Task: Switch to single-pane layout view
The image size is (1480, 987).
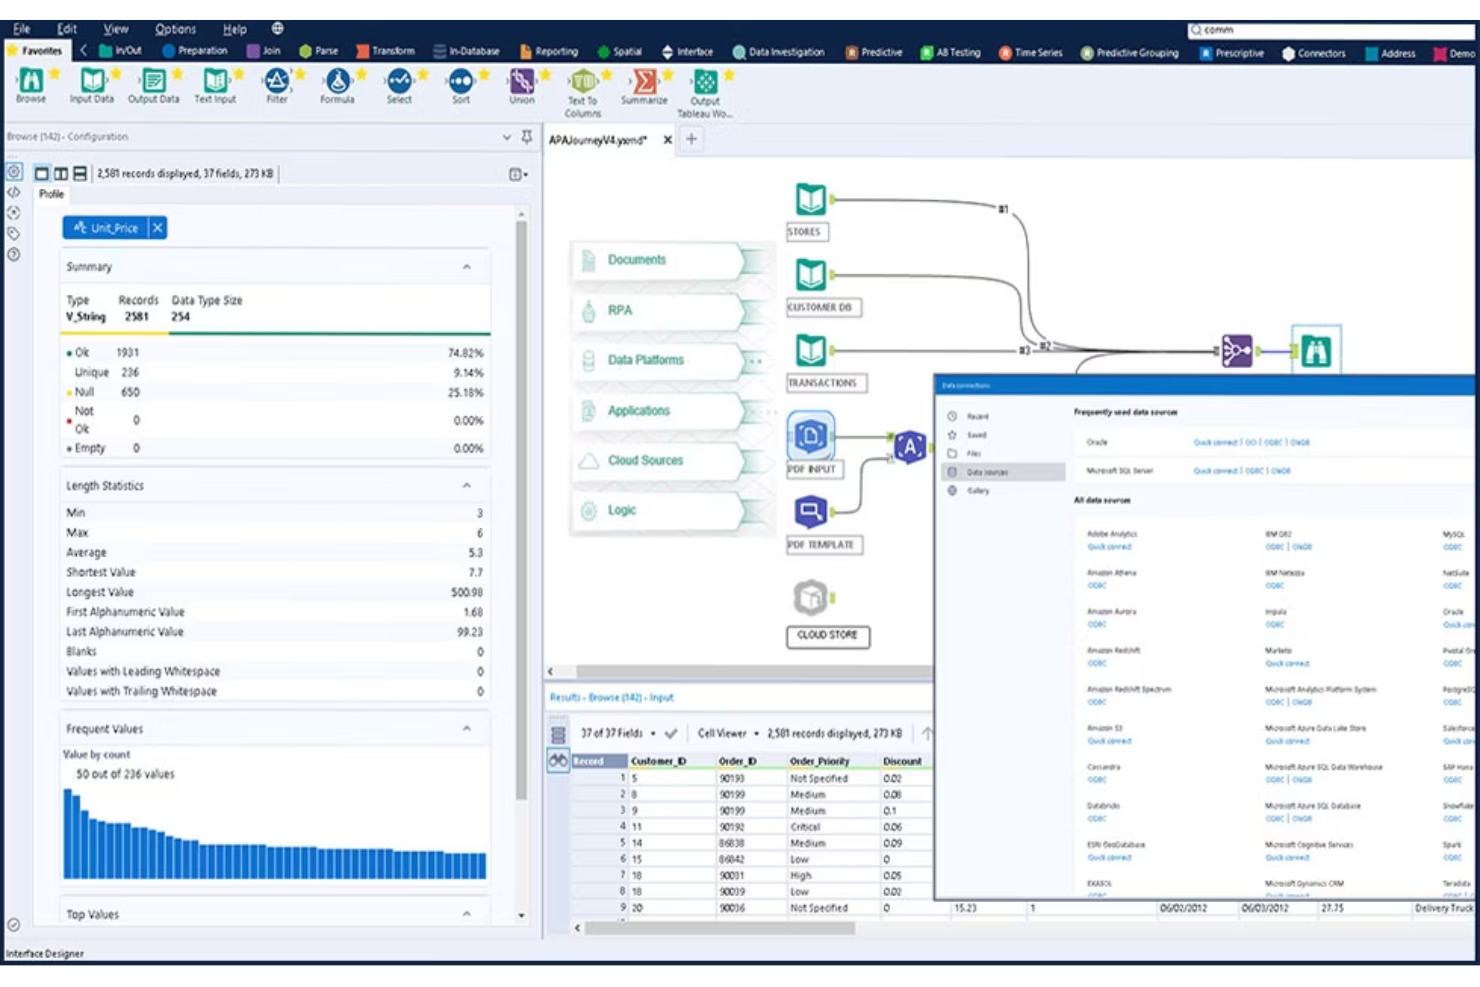Action: coord(42,174)
